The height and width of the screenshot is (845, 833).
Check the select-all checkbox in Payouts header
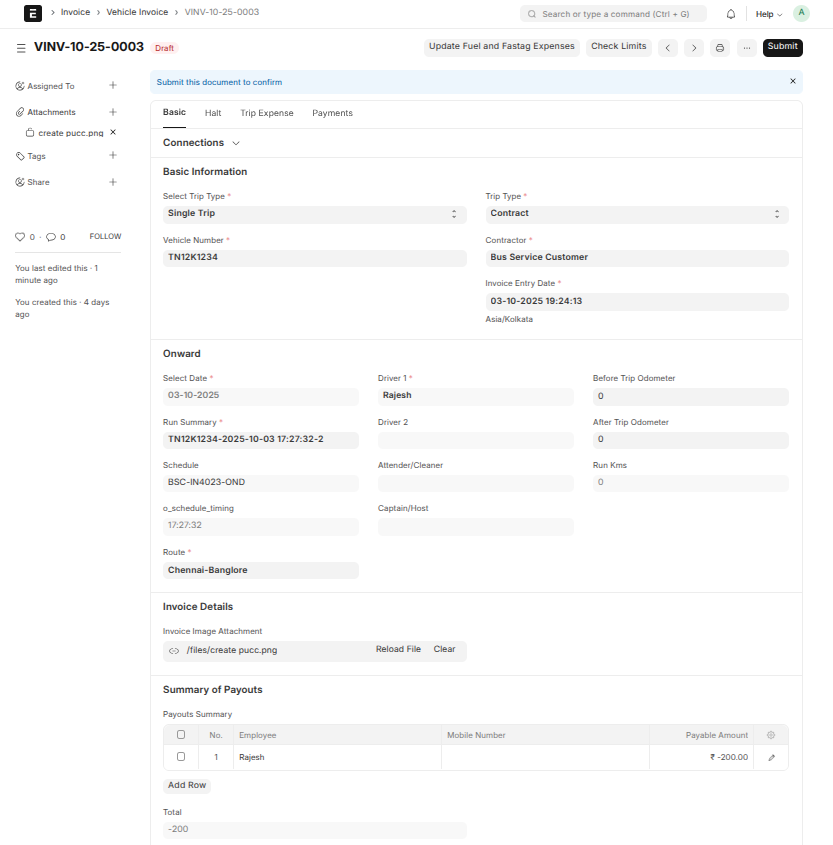click(x=181, y=735)
